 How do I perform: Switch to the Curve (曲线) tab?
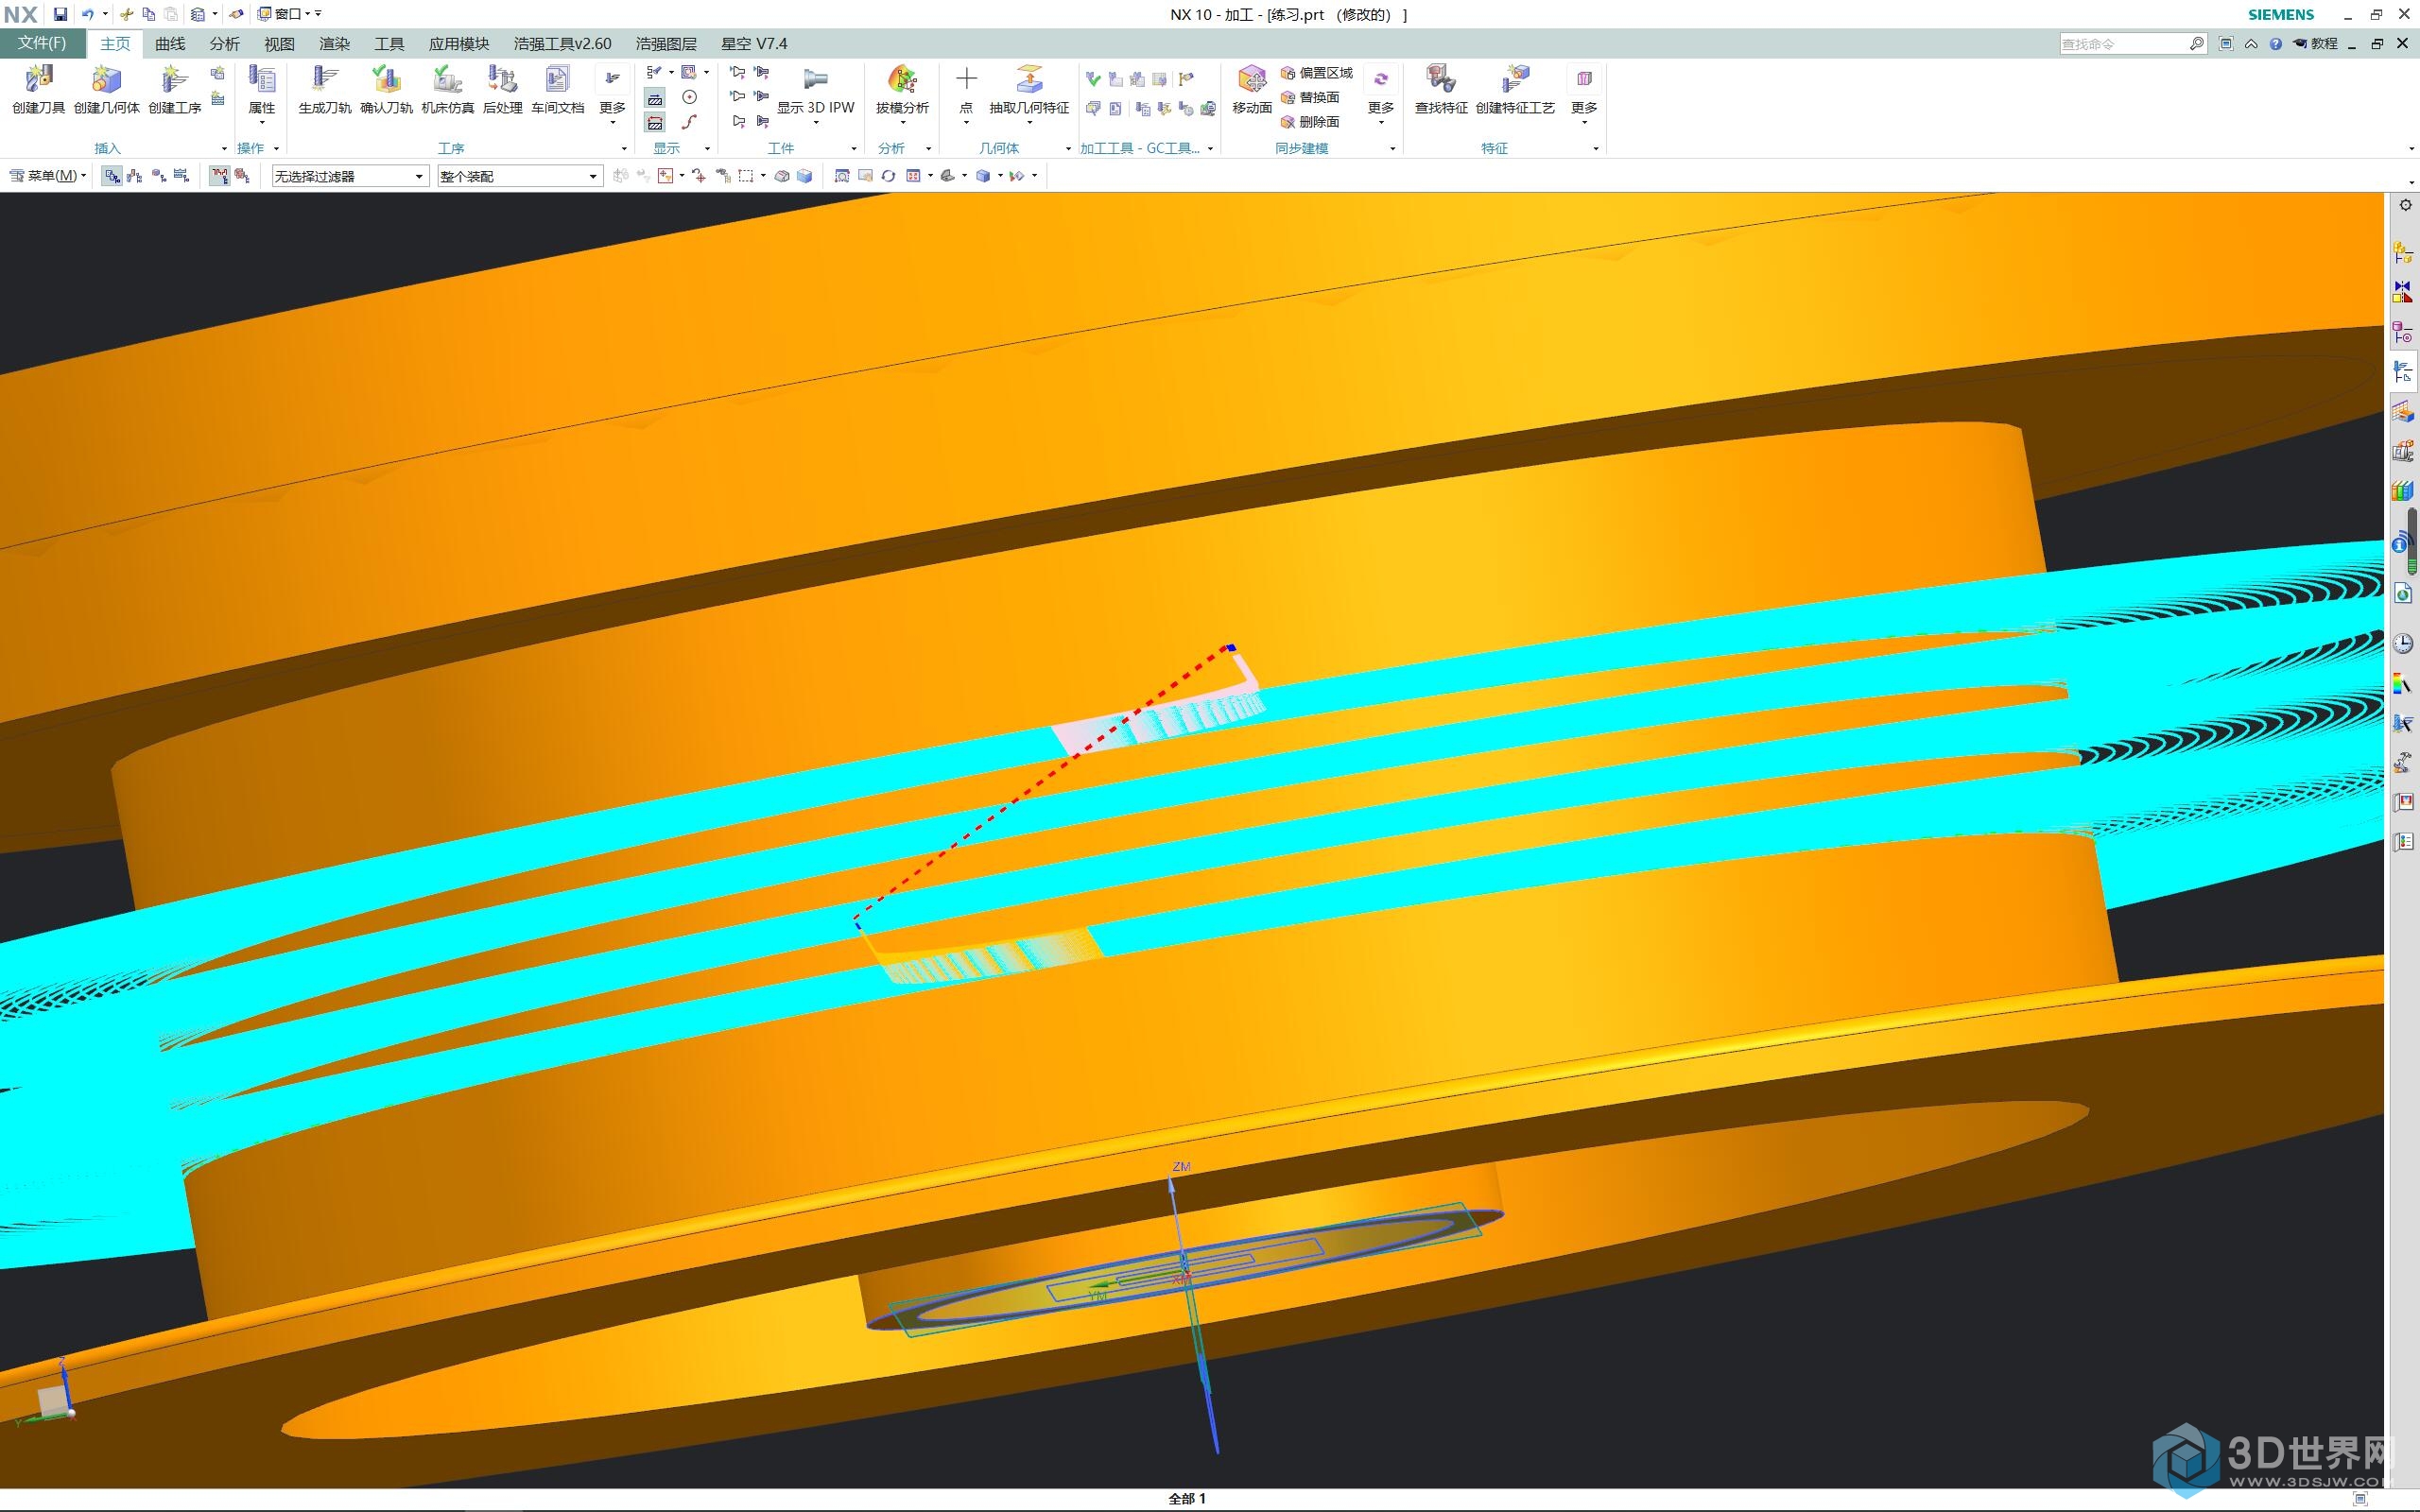click(170, 44)
